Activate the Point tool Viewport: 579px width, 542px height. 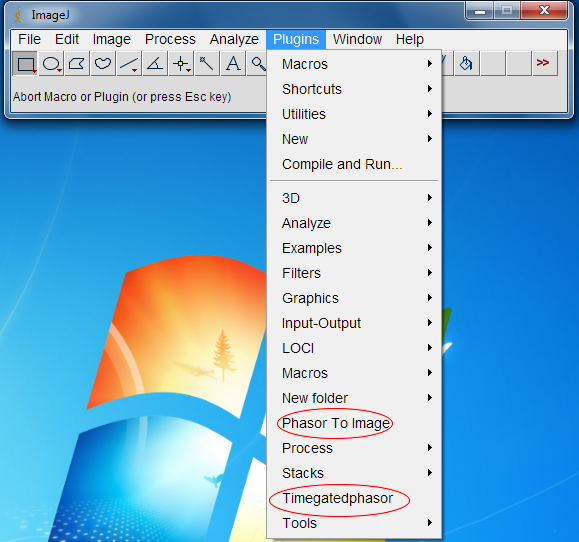pyautogui.click(x=181, y=64)
